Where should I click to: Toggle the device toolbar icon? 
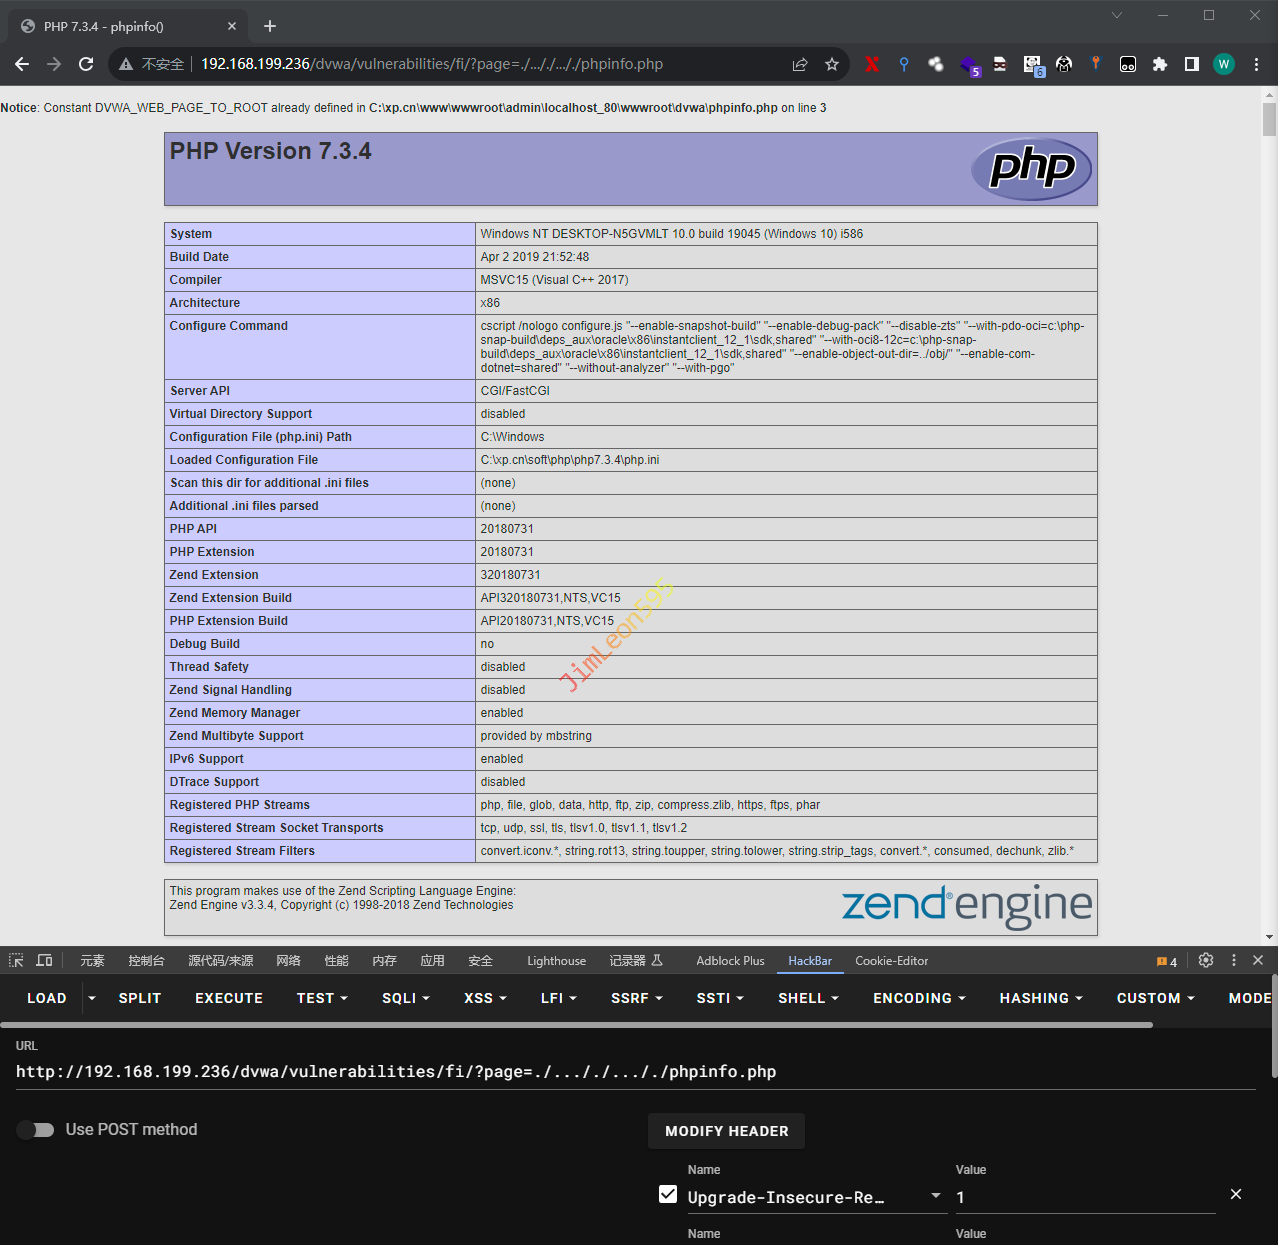[x=44, y=960]
